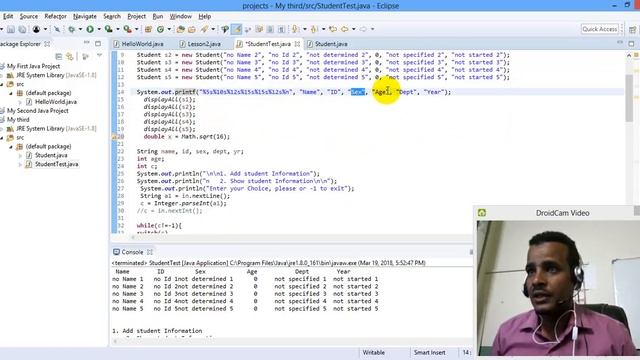Select My Second Java Project

coord(38,111)
